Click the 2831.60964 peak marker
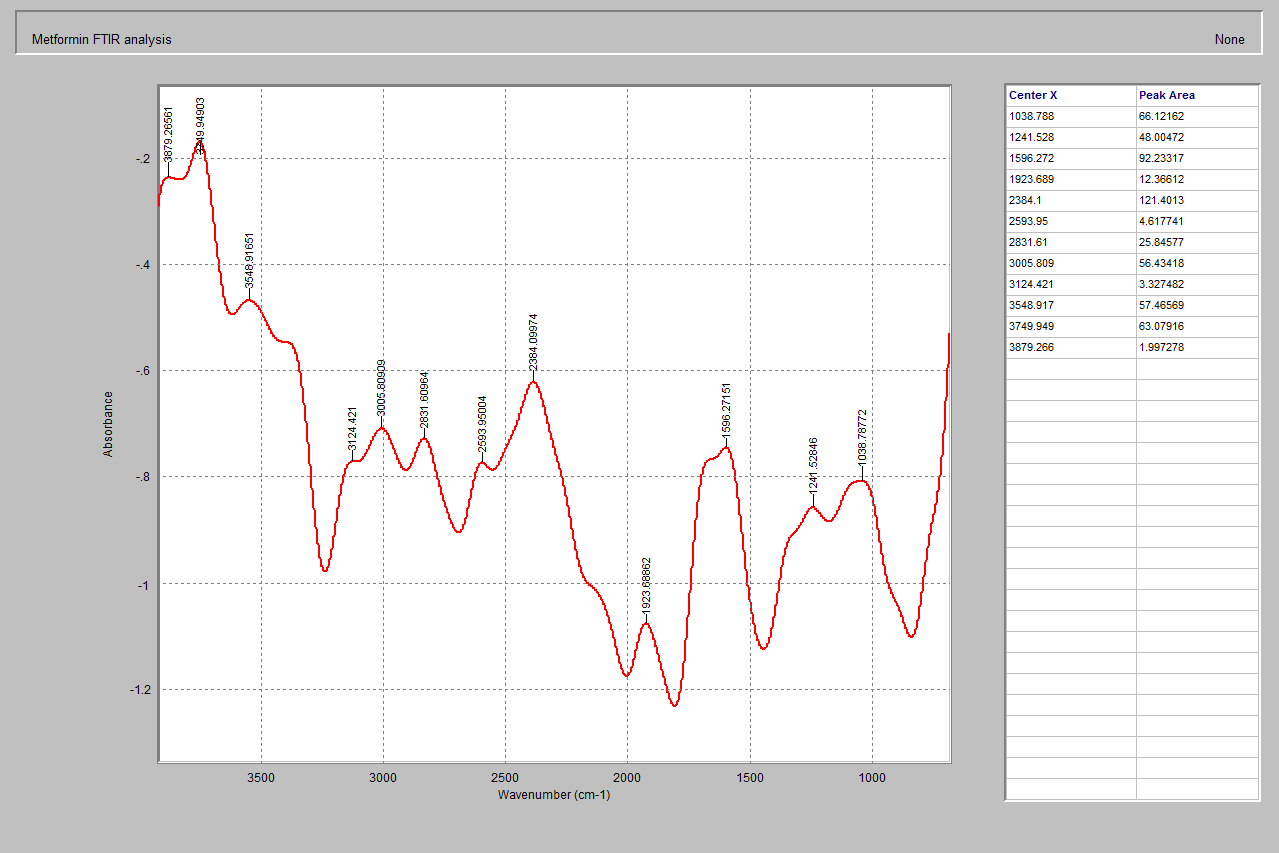Screen dimensions: 1279x853 pos(425,400)
